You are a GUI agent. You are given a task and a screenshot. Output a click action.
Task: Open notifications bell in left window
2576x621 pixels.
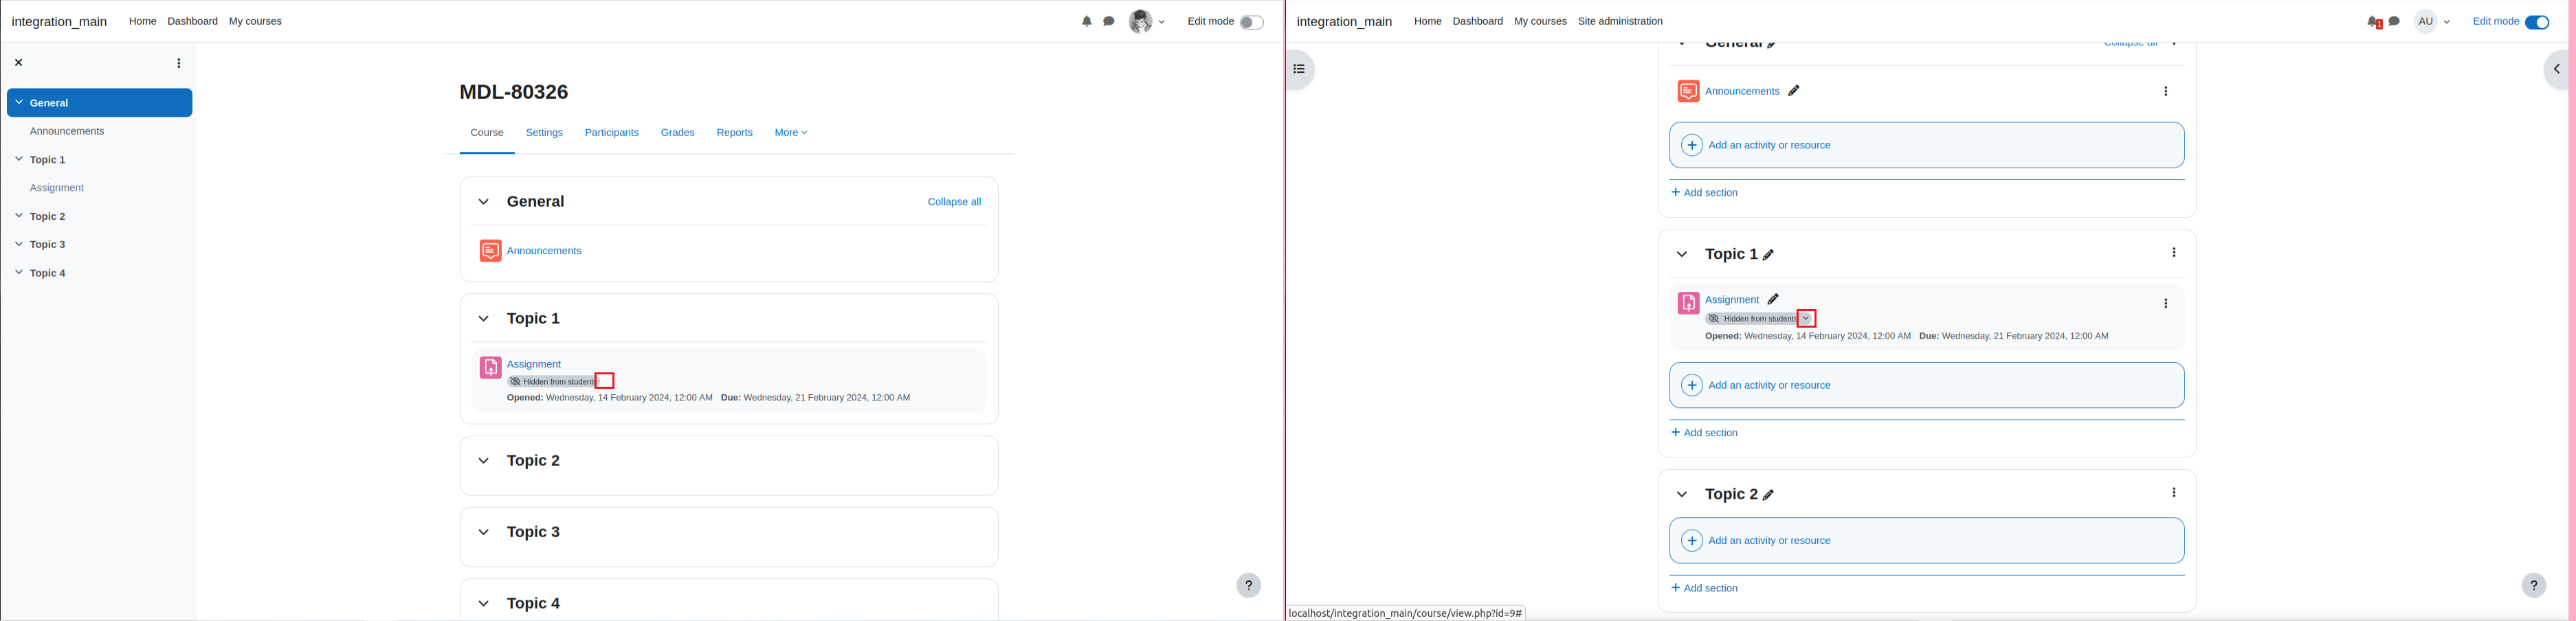(1087, 21)
